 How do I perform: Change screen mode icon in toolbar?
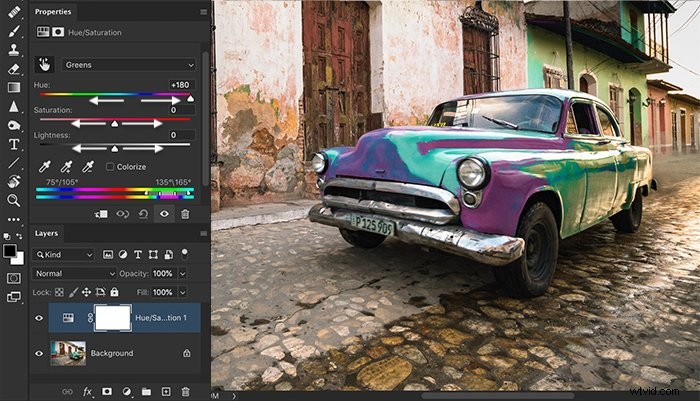[x=14, y=297]
